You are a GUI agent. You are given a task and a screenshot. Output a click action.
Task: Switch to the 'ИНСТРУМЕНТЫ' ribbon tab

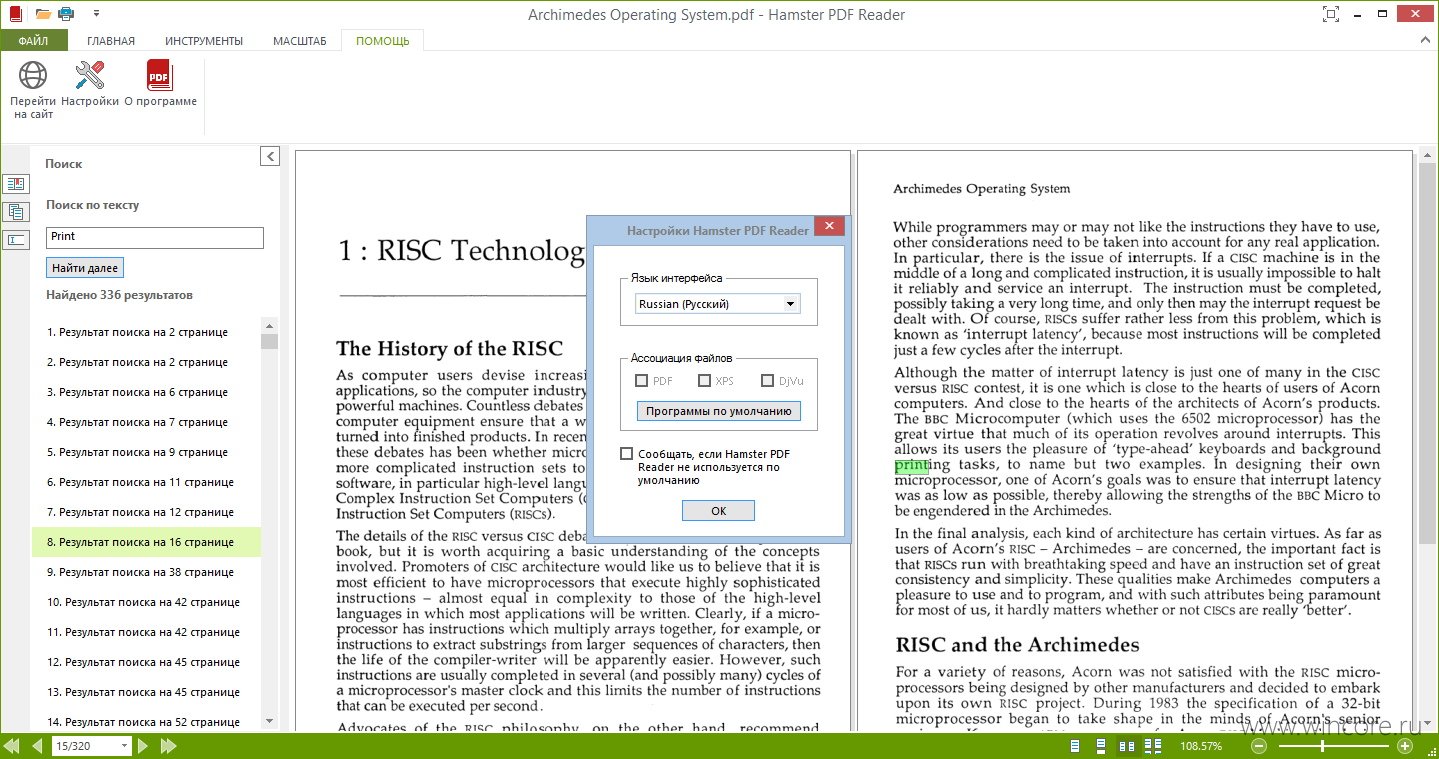point(204,41)
